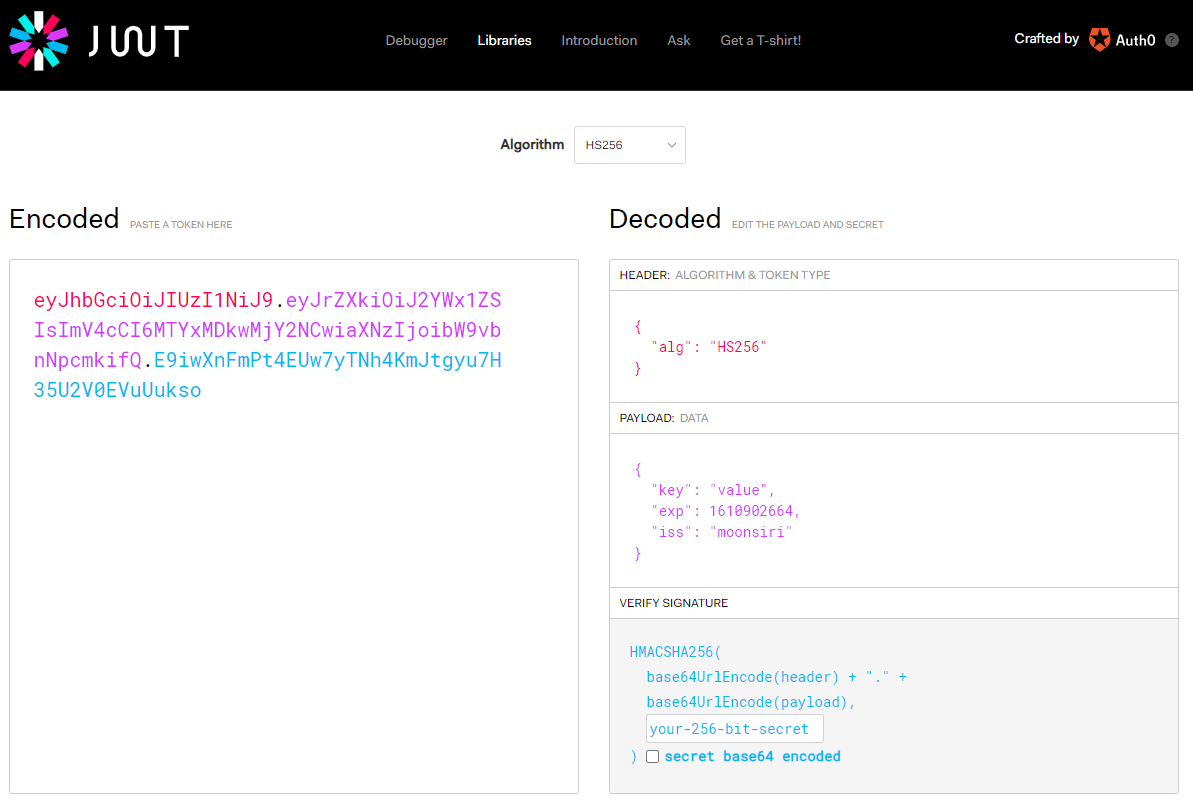
Task: Click the JWT wordmark text logo
Action: click(x=138, y=41)
